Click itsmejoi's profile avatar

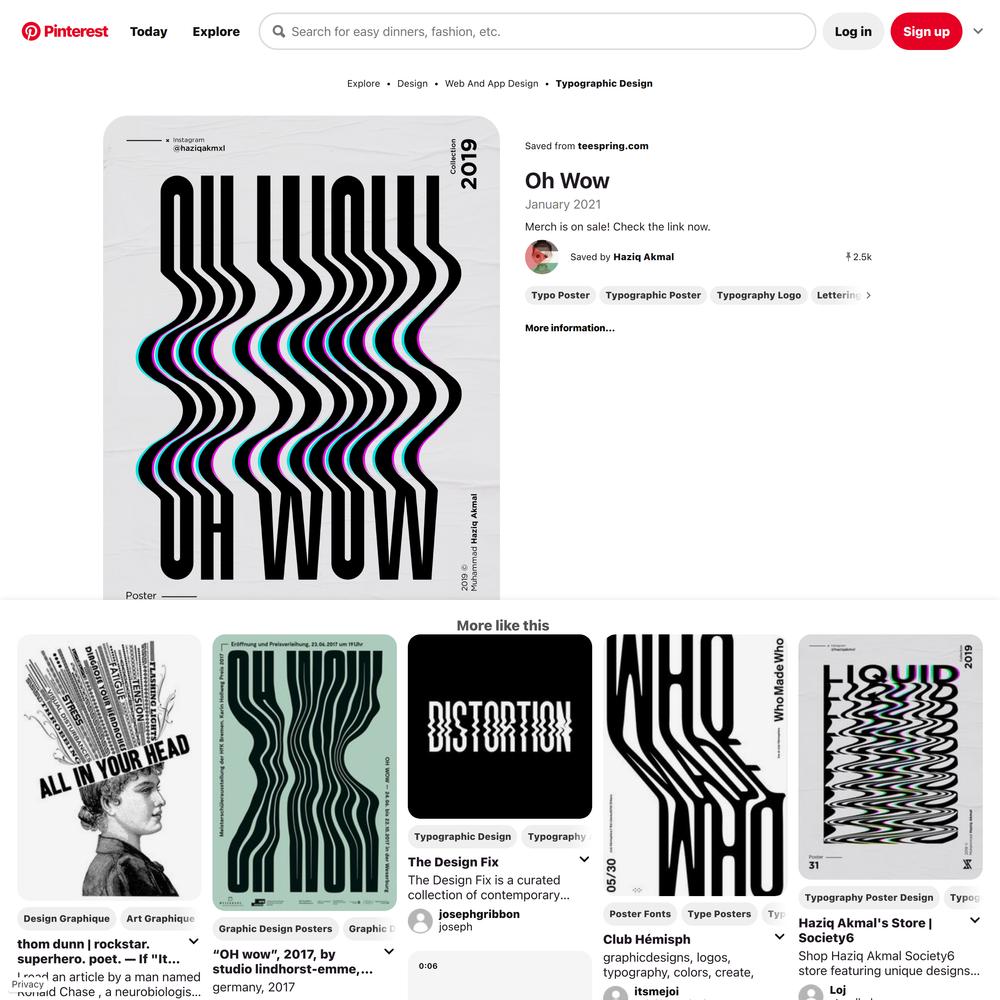(x=615, y=993)
